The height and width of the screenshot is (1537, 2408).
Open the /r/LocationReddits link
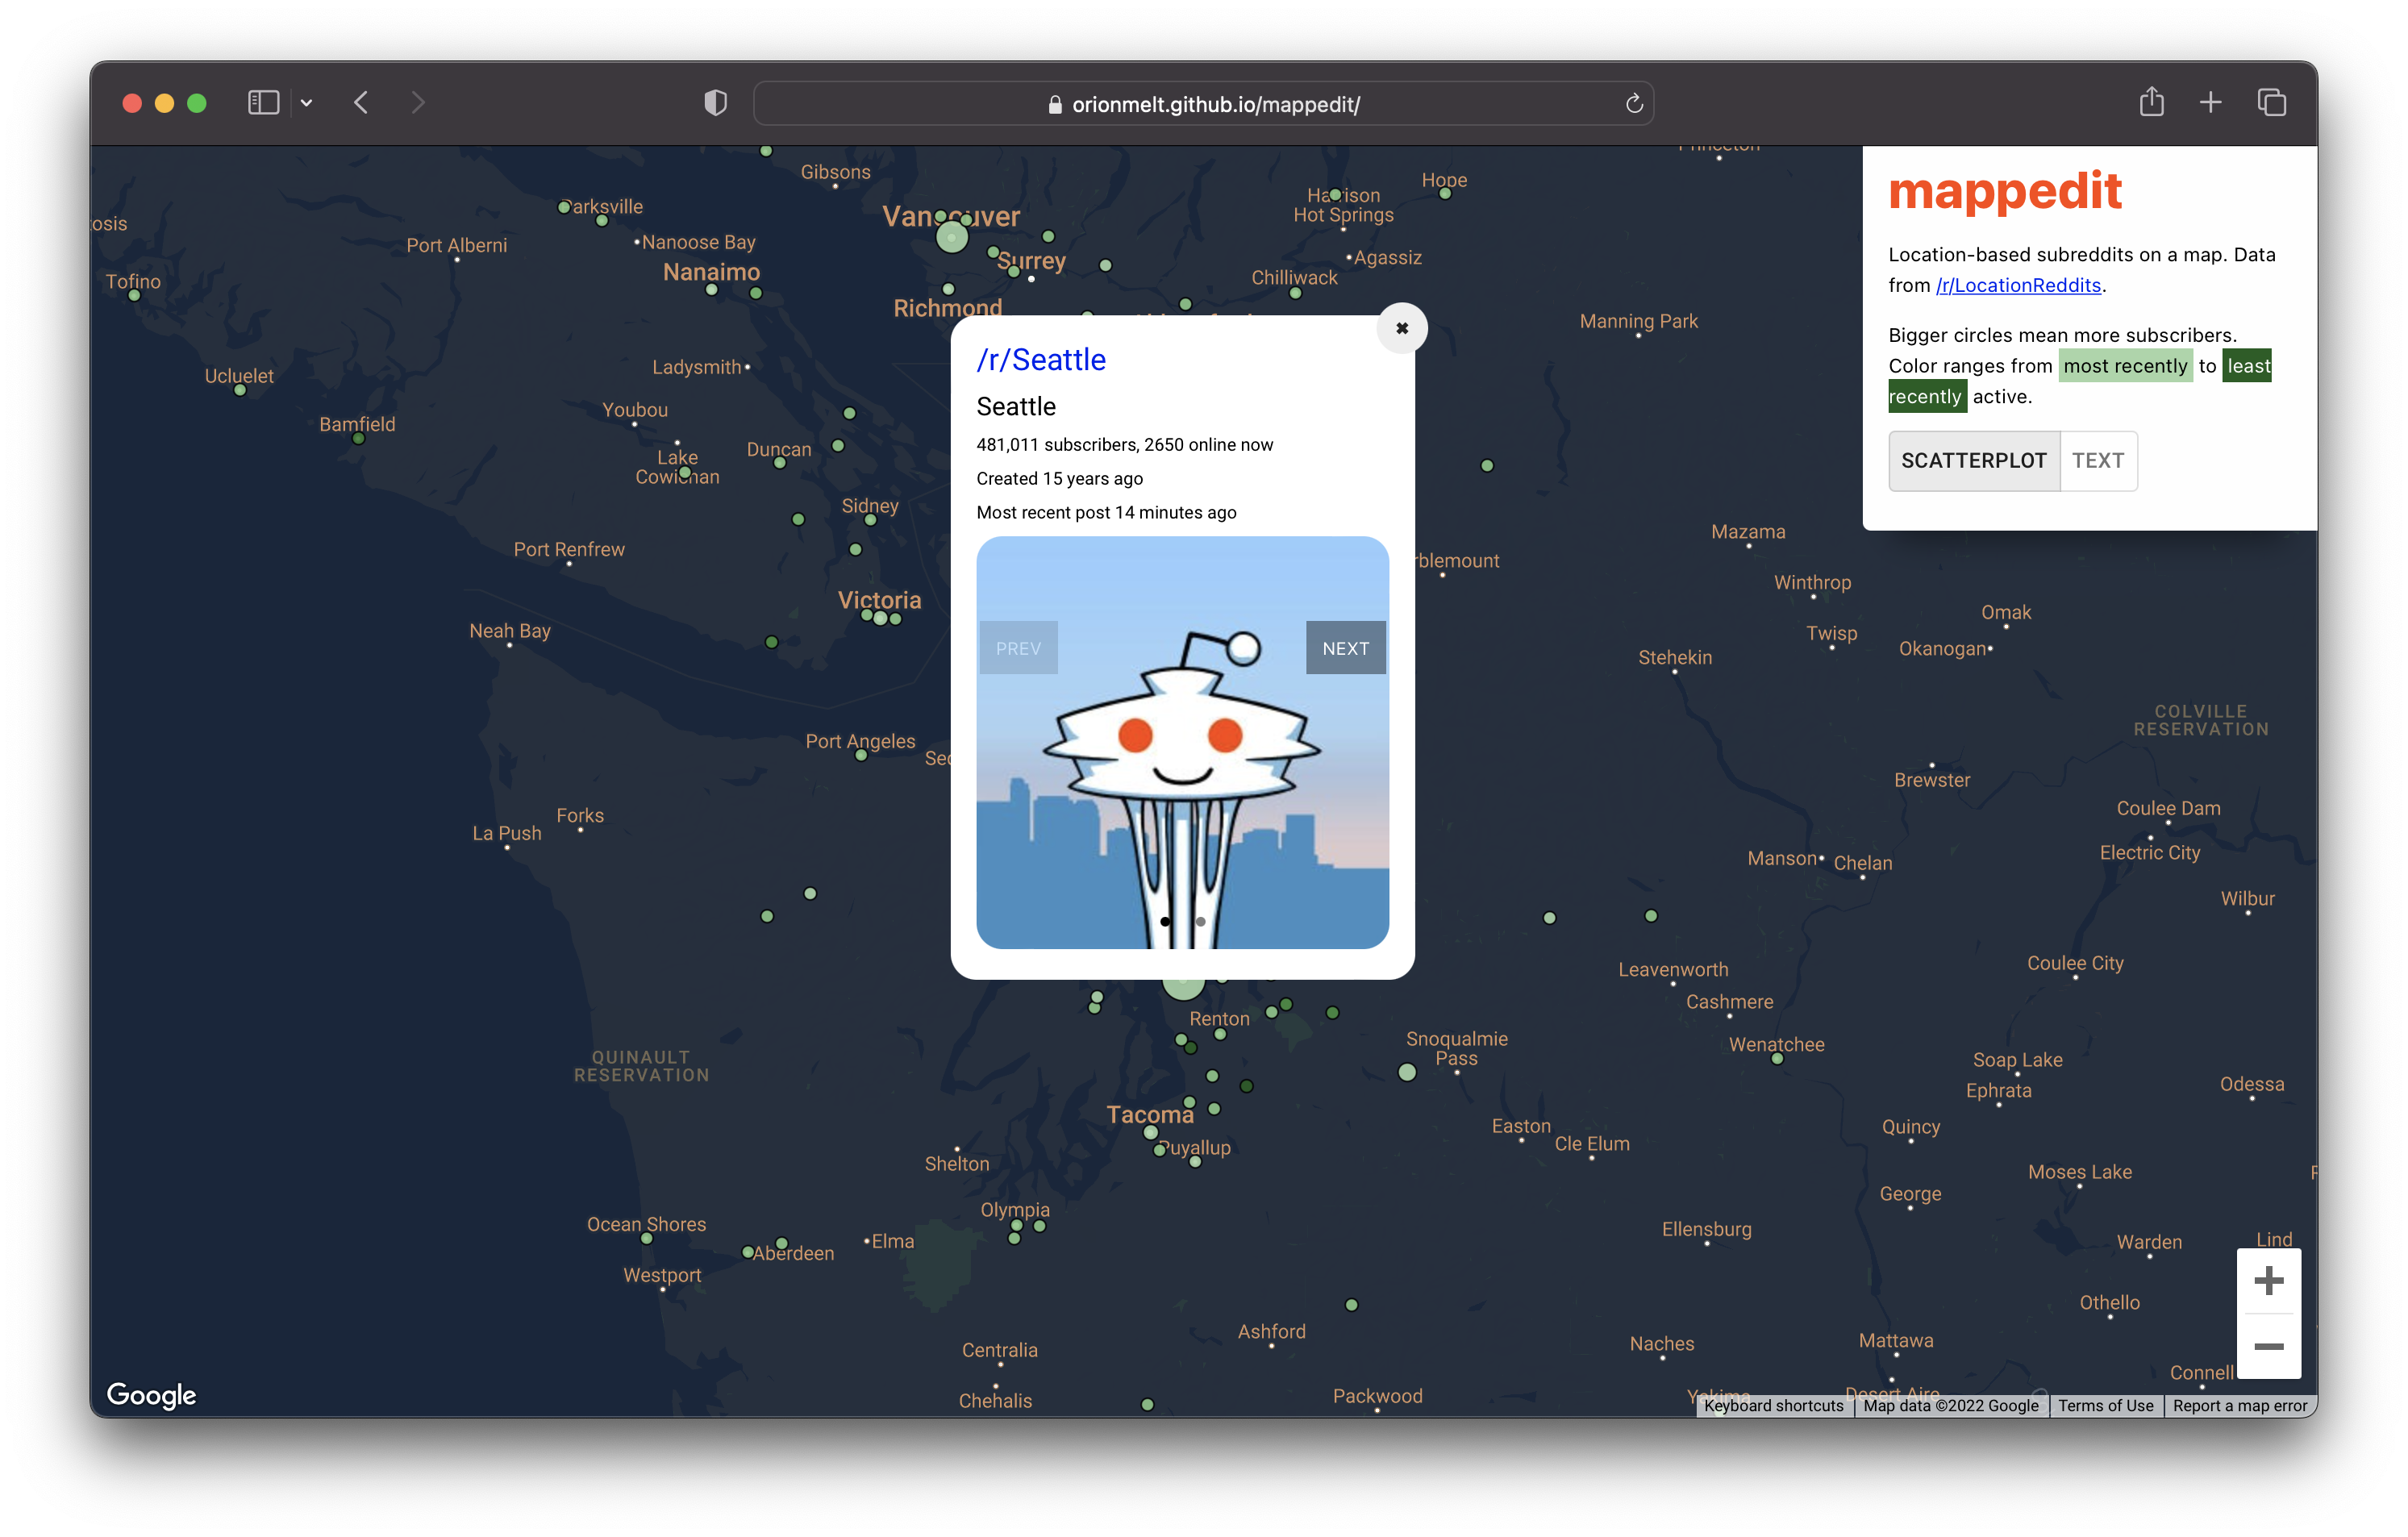click(2018, 285)
